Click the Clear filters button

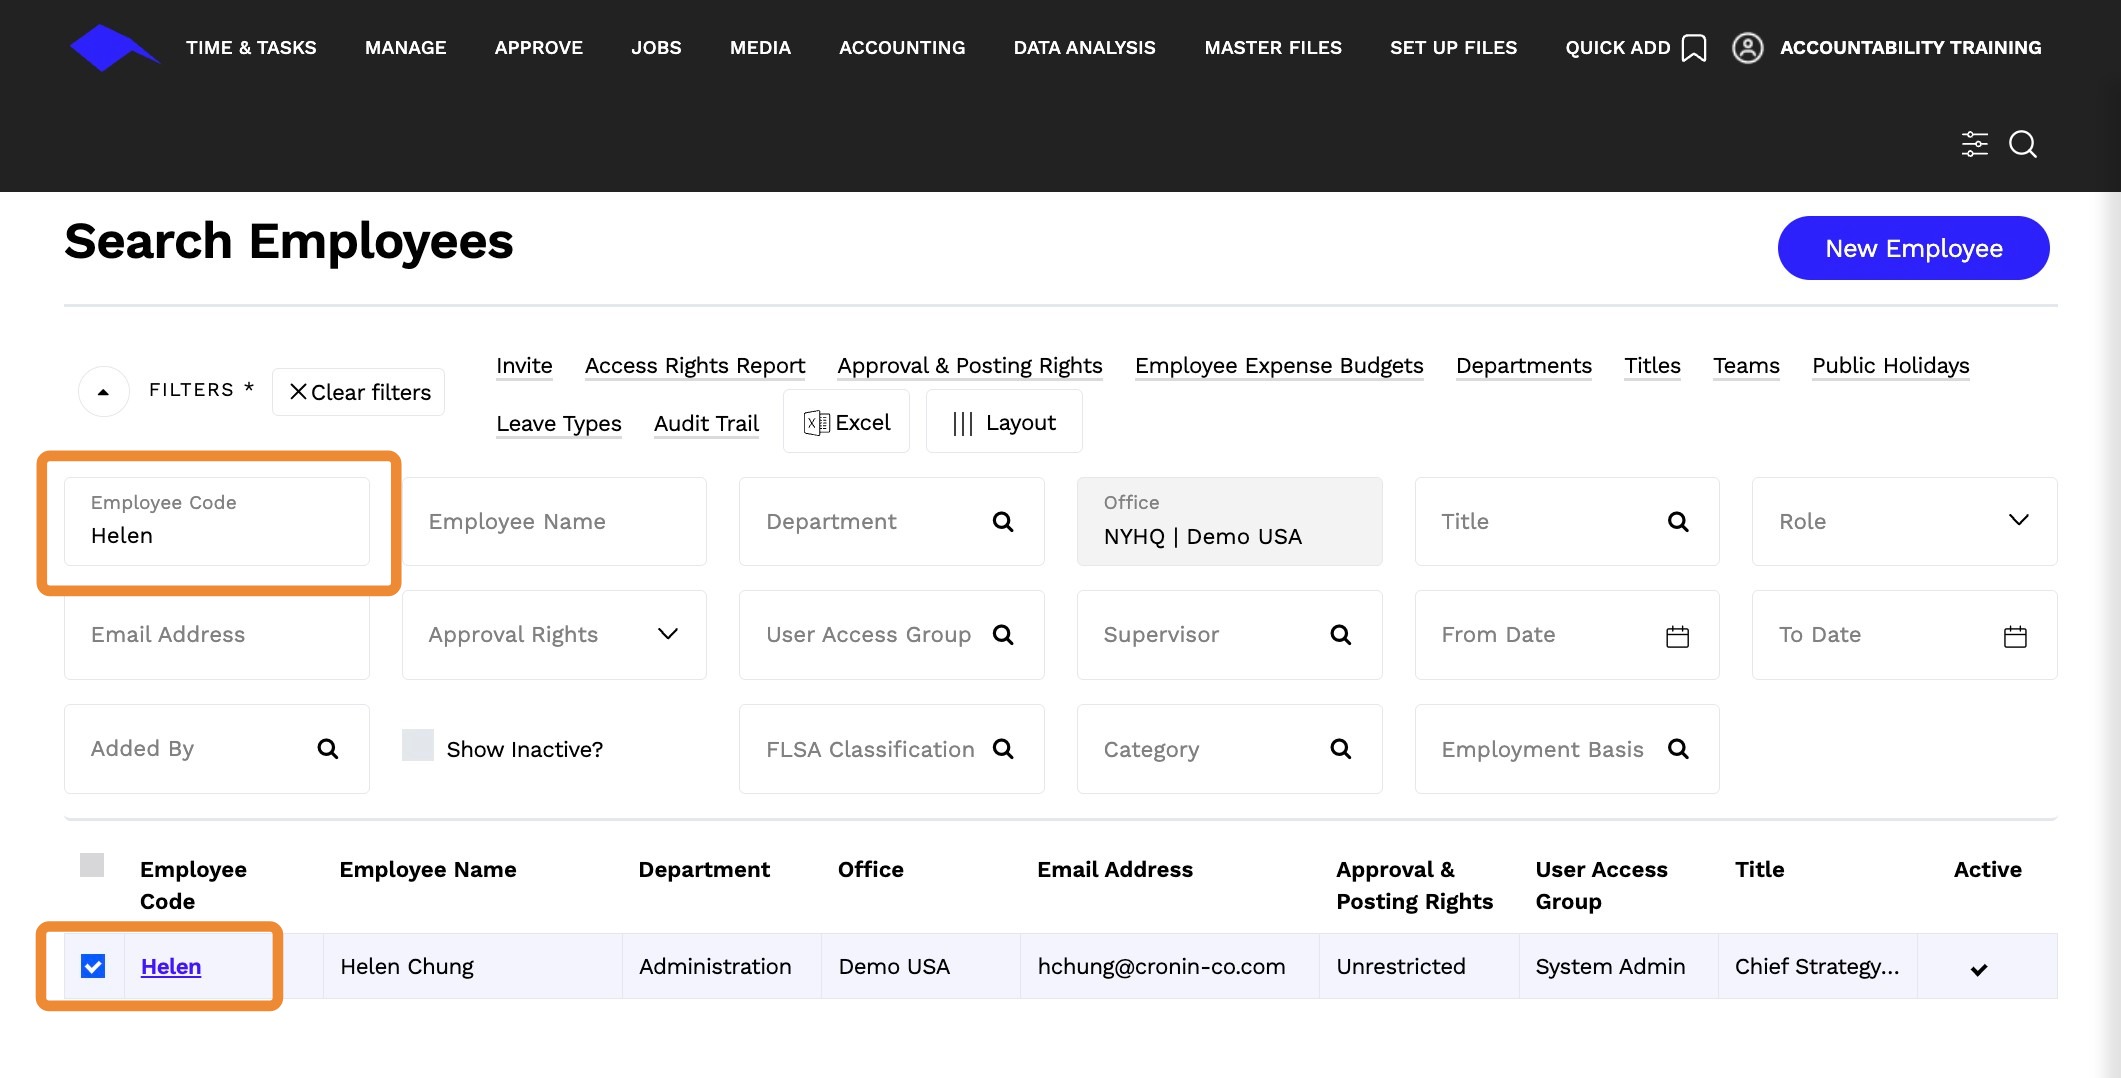pyautogui.click(x=359, y=392)
